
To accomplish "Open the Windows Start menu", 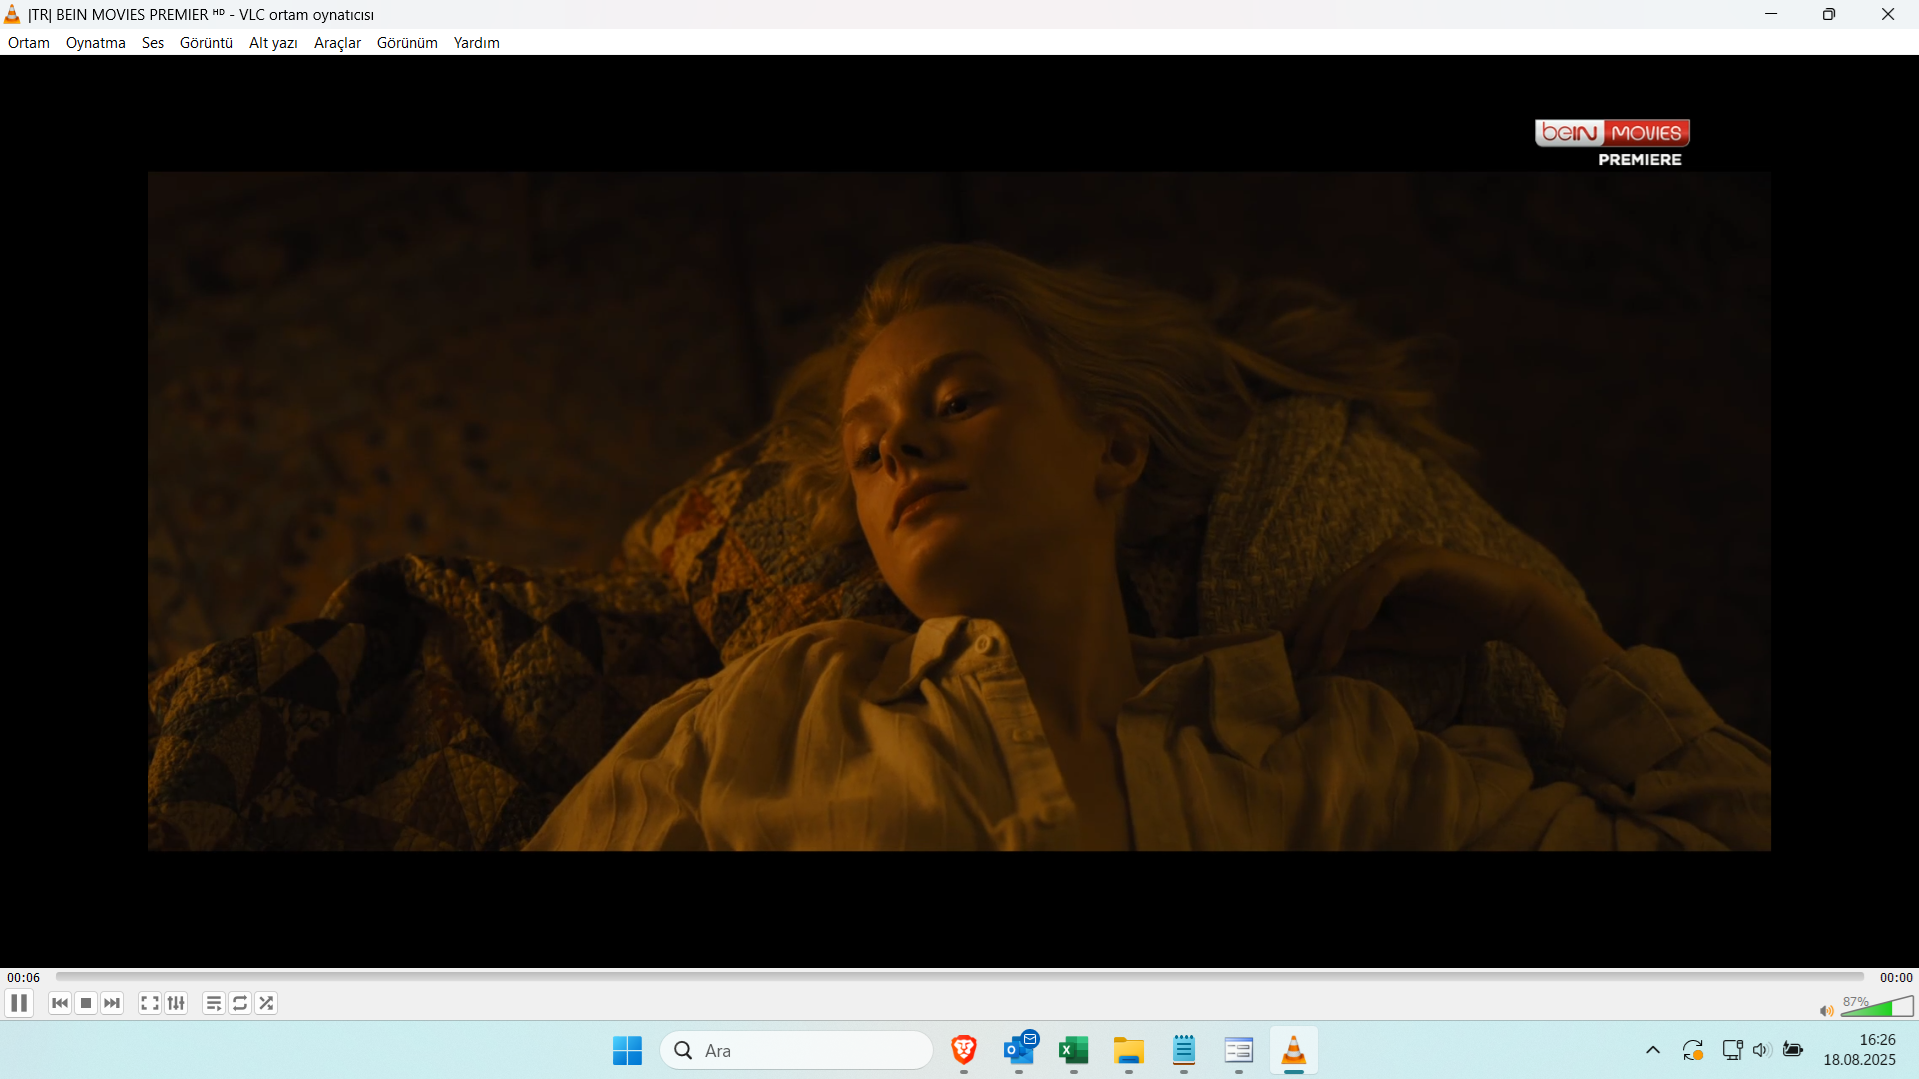I will coord(628,1051).
